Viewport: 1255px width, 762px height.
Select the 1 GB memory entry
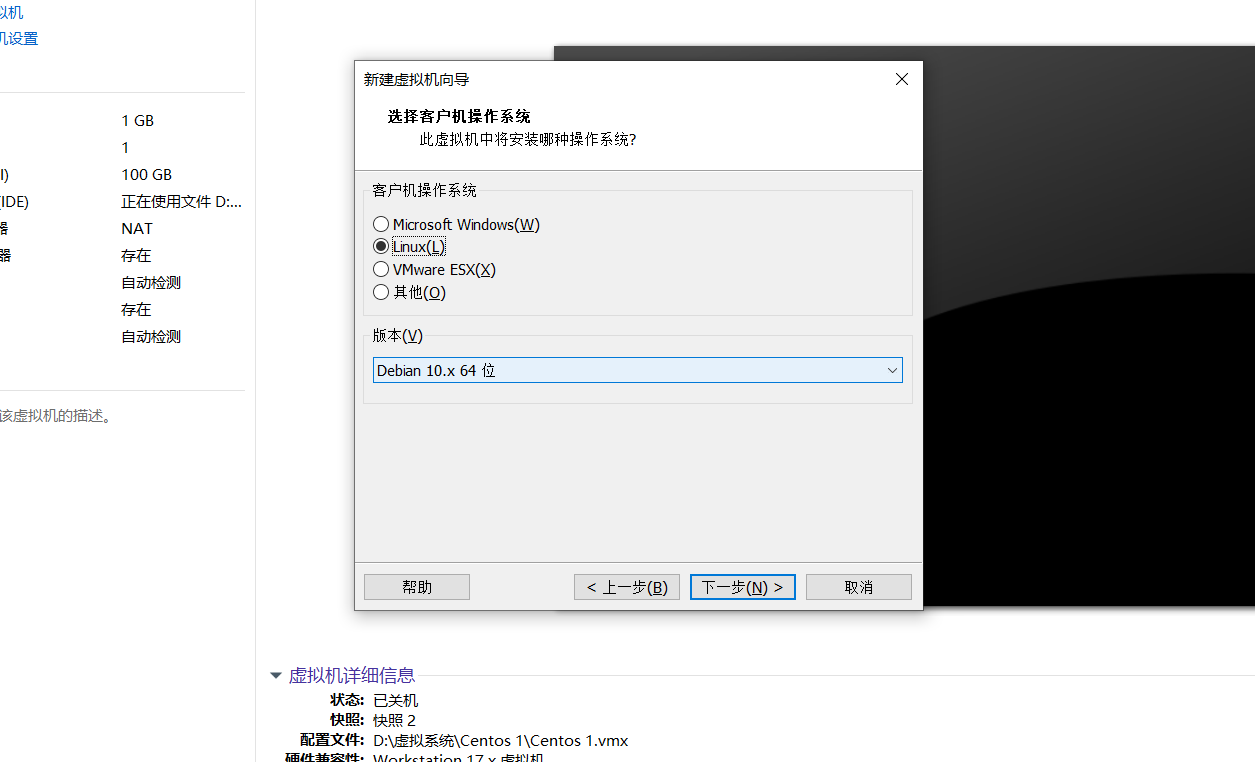[137, 120]
